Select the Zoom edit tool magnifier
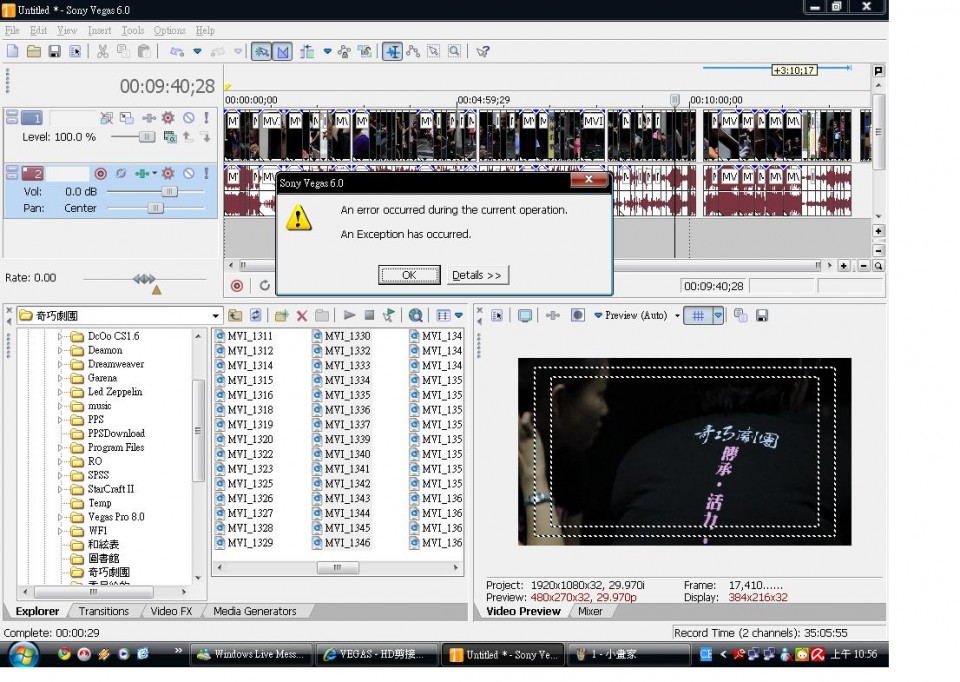960x682 pixels. (454, 51)
